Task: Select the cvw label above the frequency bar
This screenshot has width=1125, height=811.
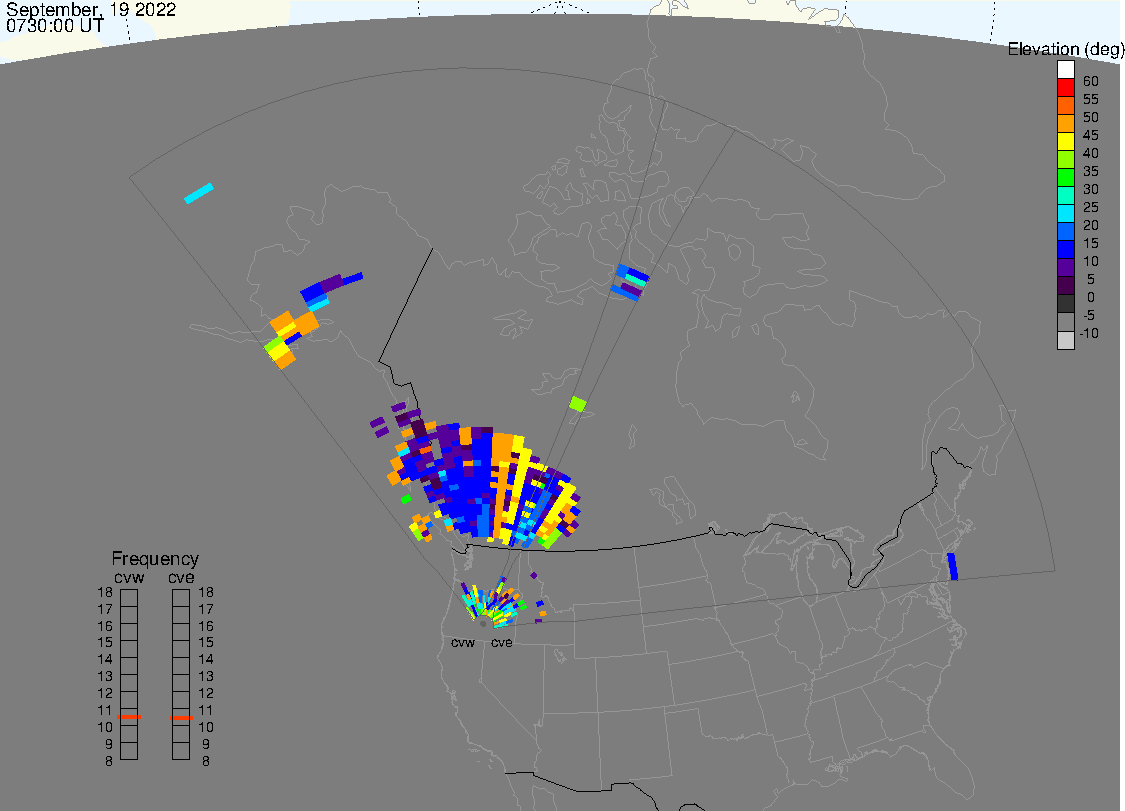Action: tap(129, 578)
